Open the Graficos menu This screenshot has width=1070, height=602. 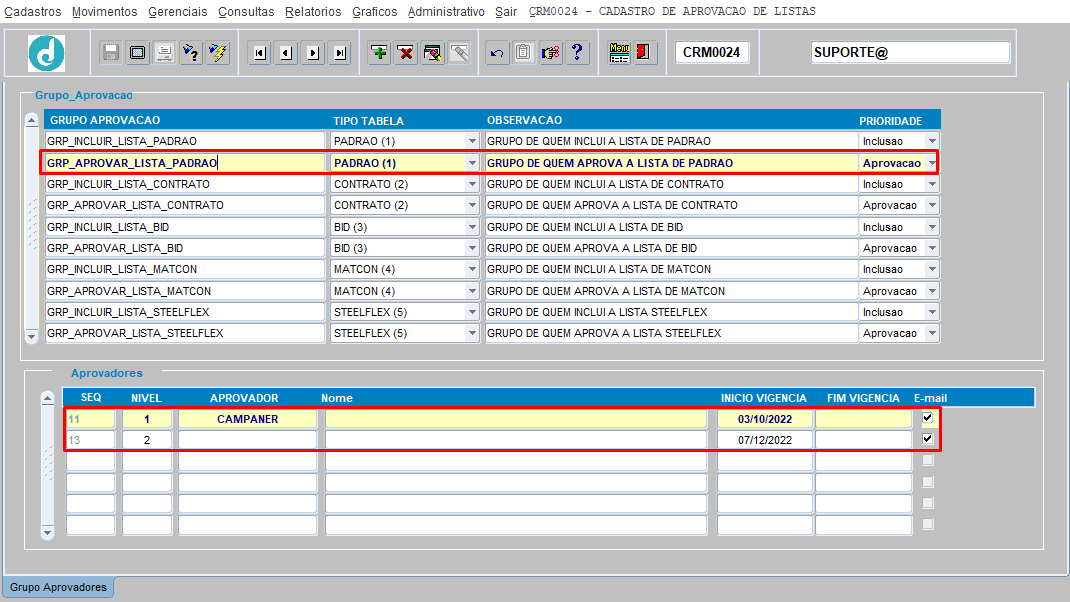(x=375, y=12)
